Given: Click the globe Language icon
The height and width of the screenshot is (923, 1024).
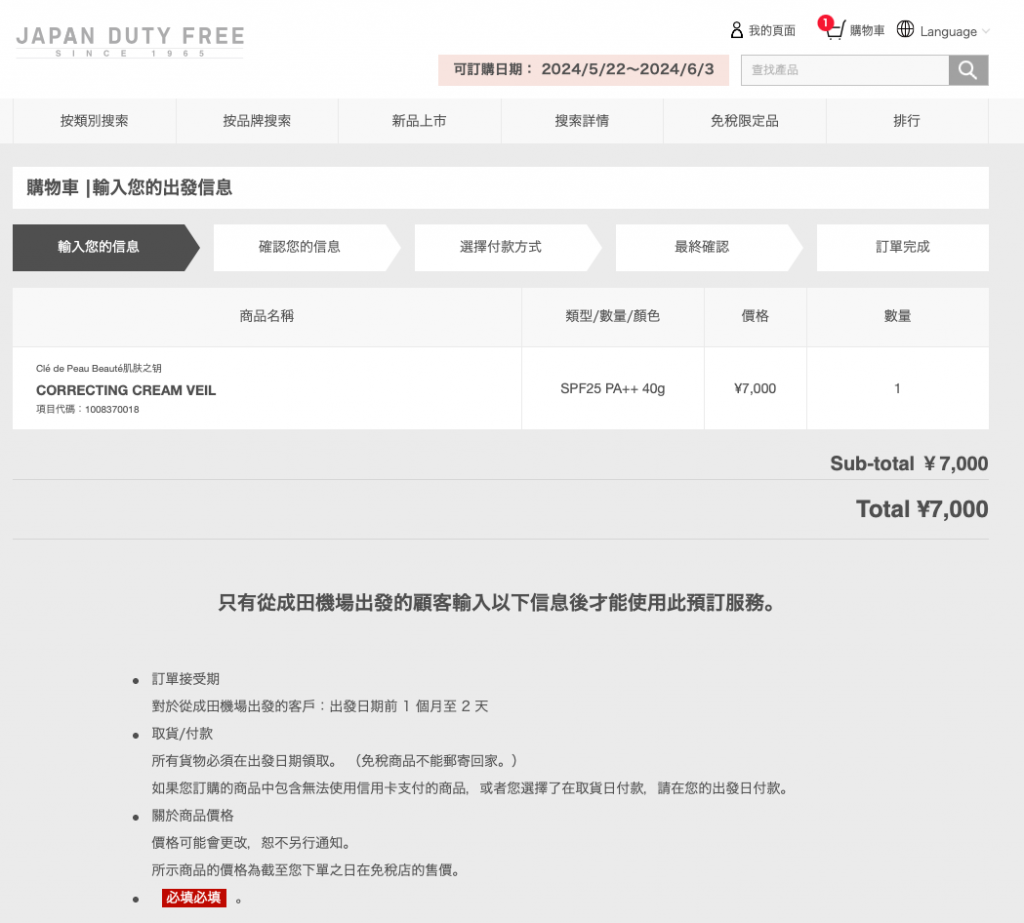Looking at the screenshot, I should 905,30.
